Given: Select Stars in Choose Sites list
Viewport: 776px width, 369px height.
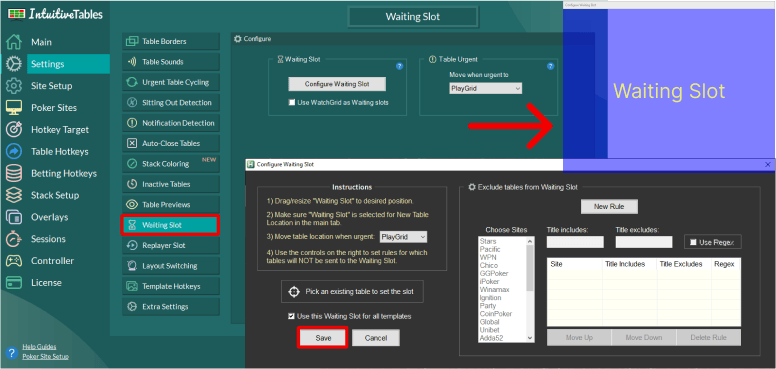Looking at the screenshot, I should pyautogui.click(x=488, y=241).
